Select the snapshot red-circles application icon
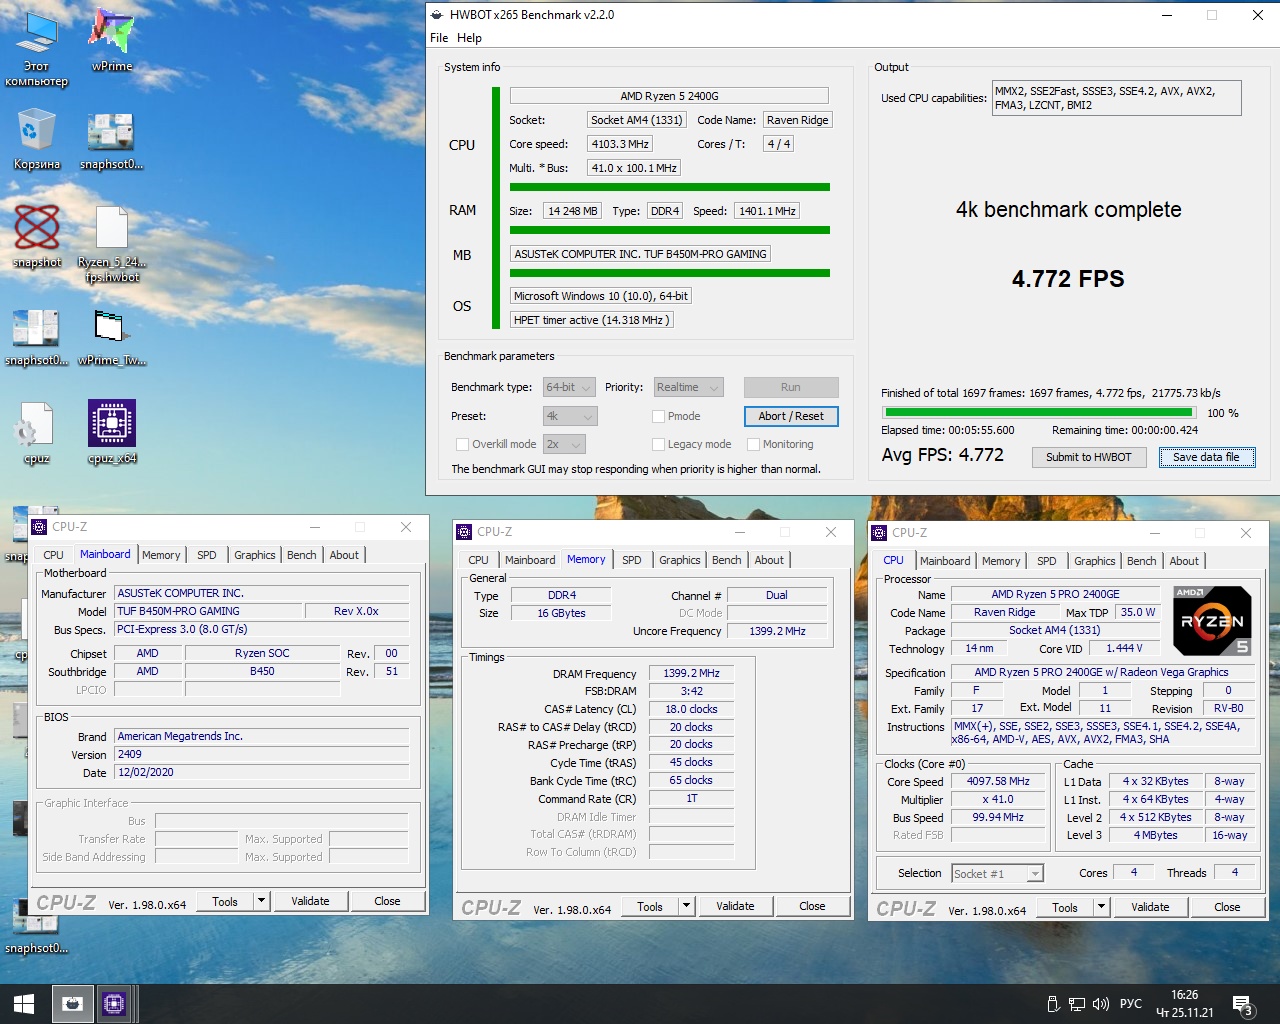The image size is (1280, 1024). [37, 236]
